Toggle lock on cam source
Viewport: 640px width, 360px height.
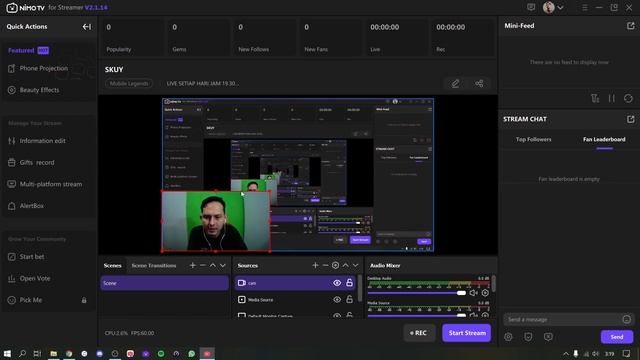pyautogui.click(x=349, y=282)
